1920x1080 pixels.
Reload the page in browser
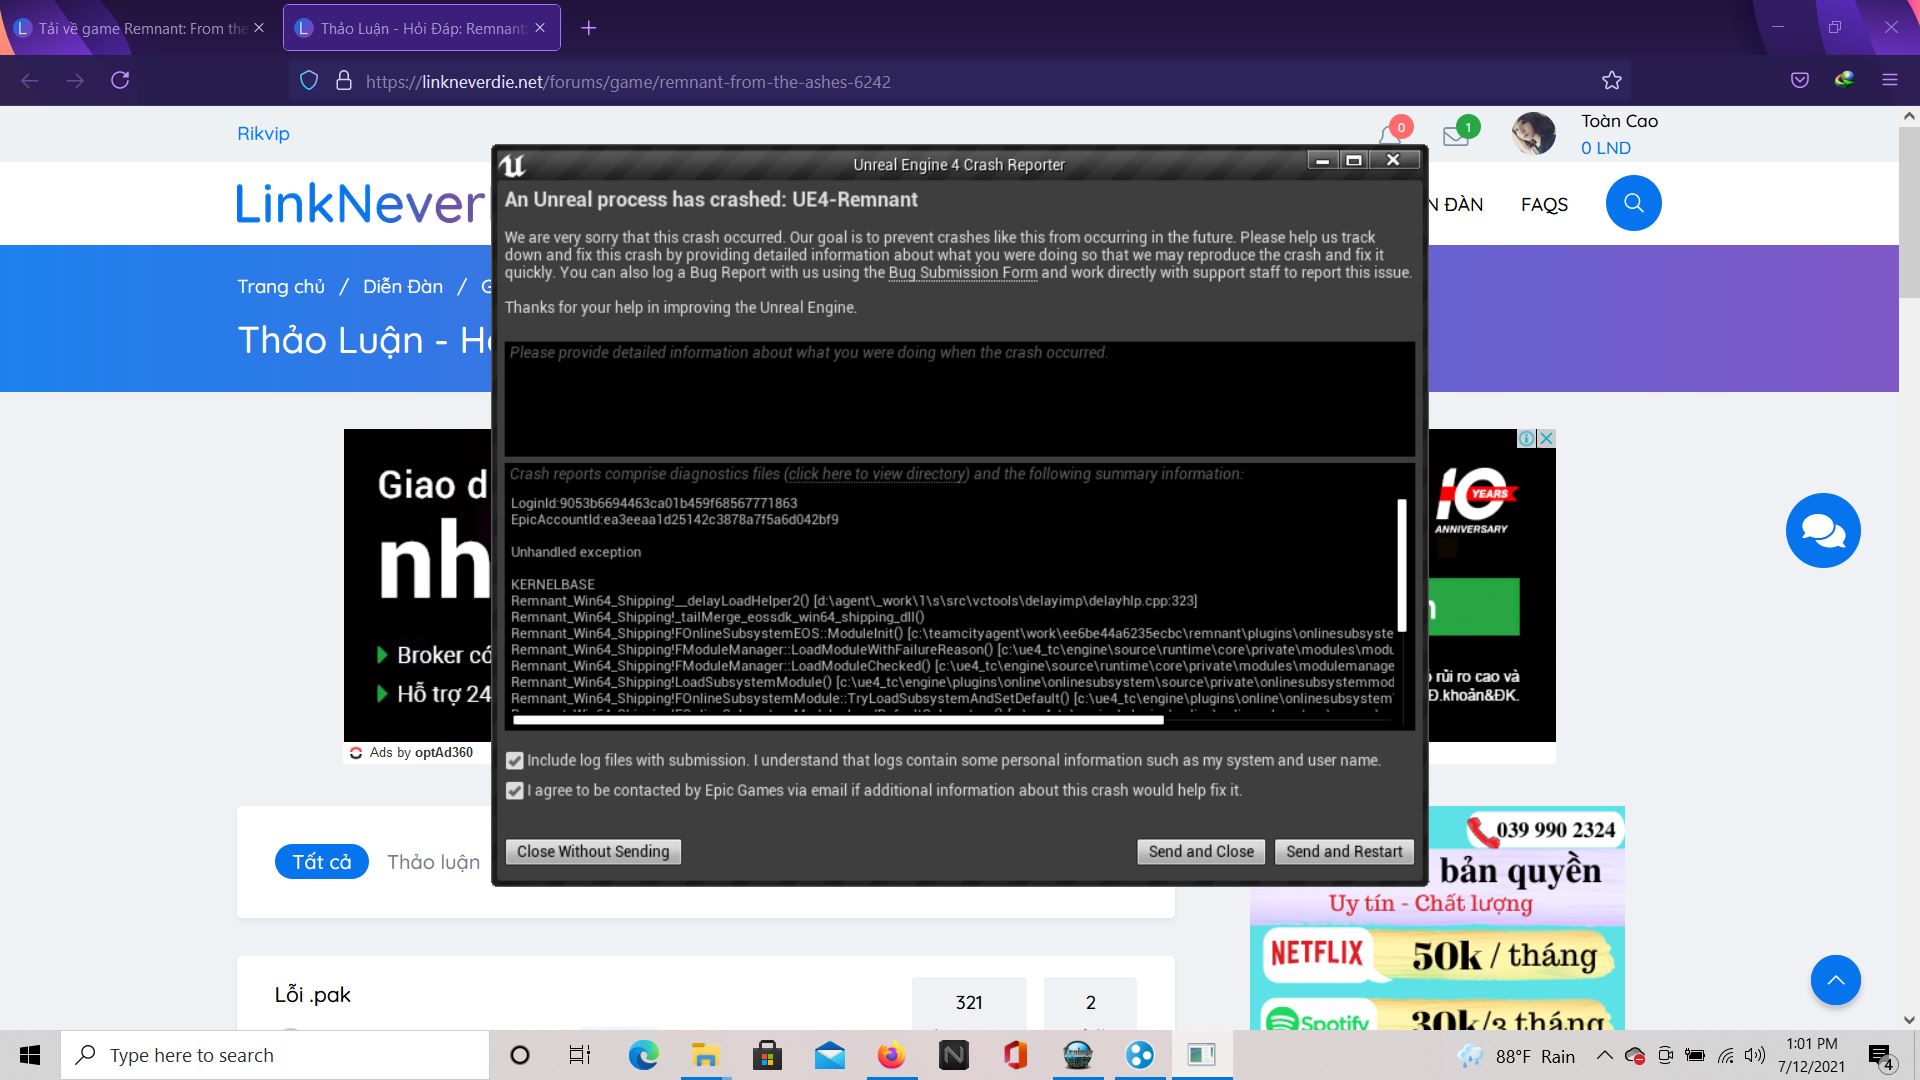[120, 81]
